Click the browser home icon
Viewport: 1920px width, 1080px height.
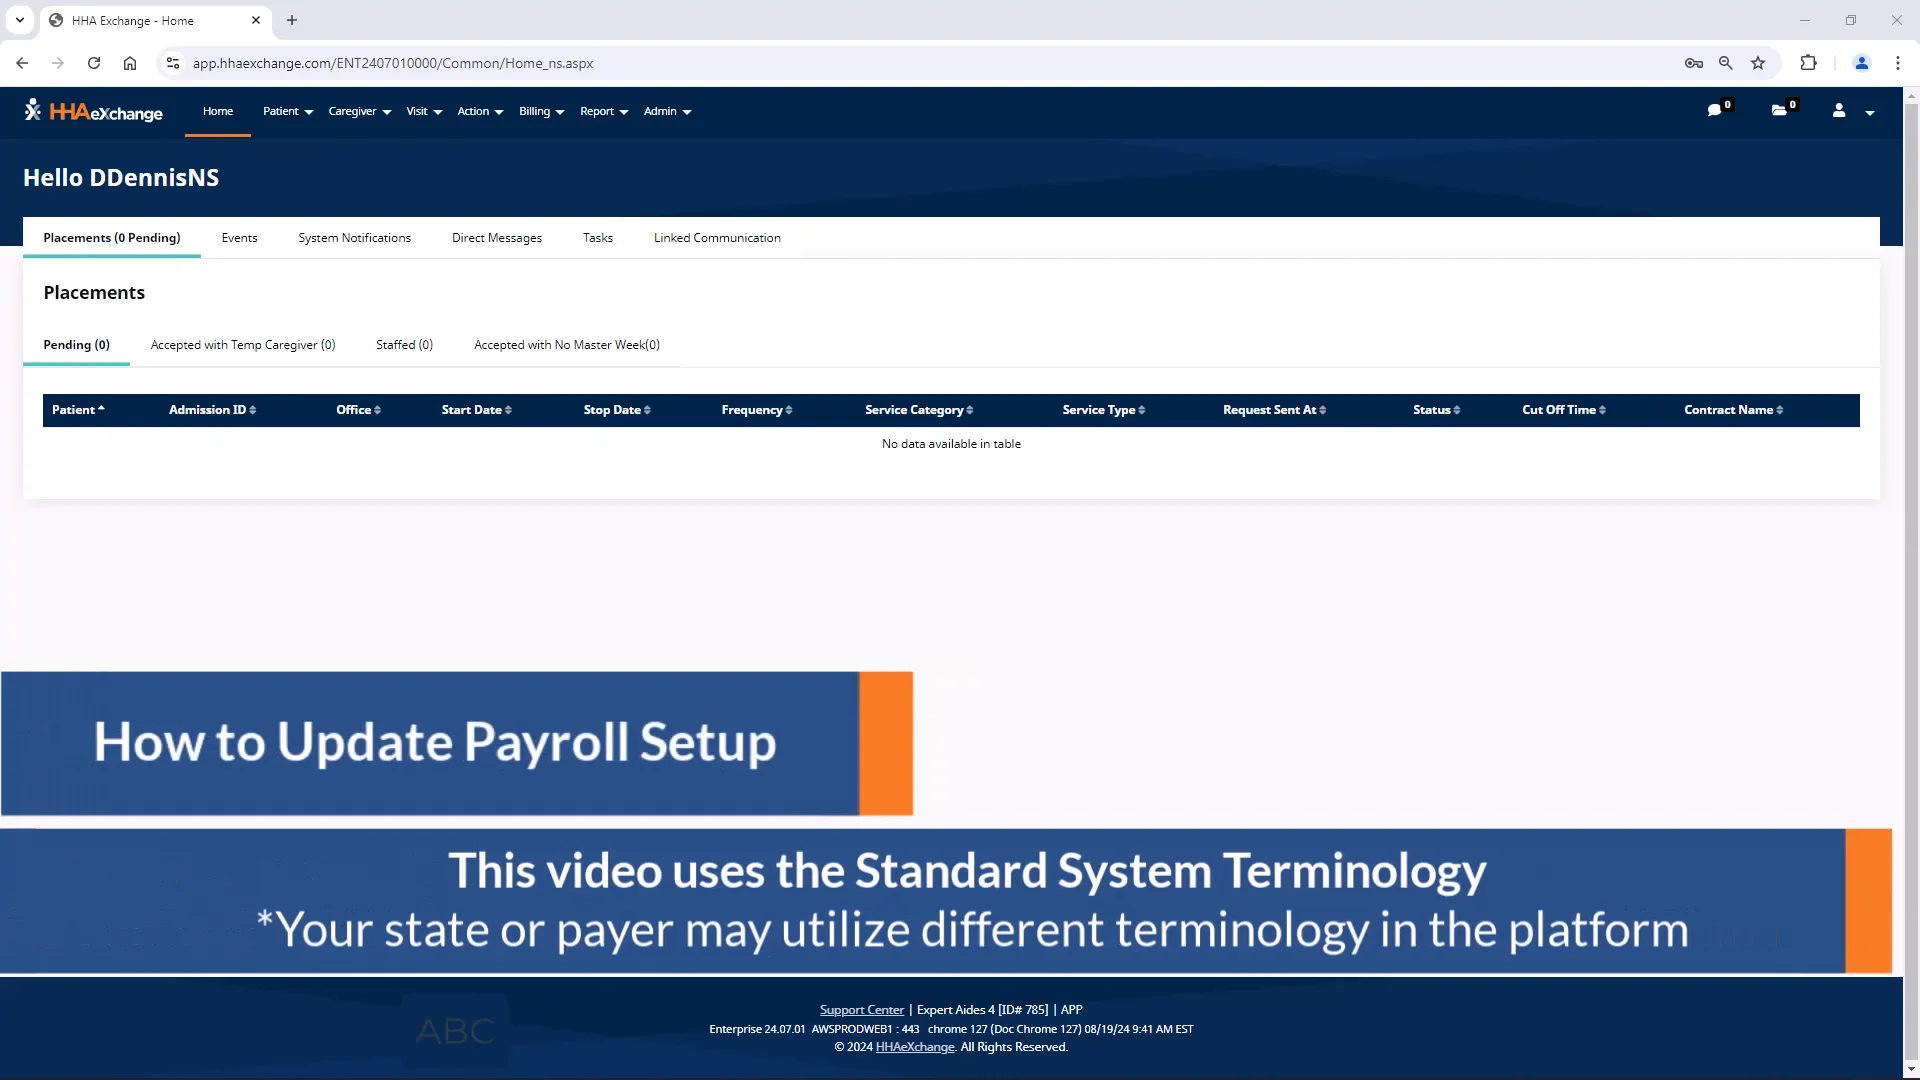pos(130,63)
